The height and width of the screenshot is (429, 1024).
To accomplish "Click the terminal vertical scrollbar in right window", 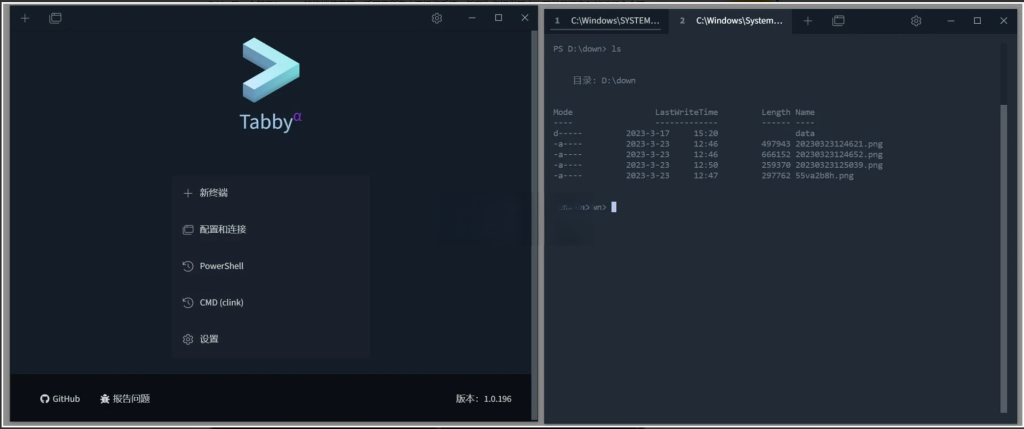I will (x=1004, y=258).
